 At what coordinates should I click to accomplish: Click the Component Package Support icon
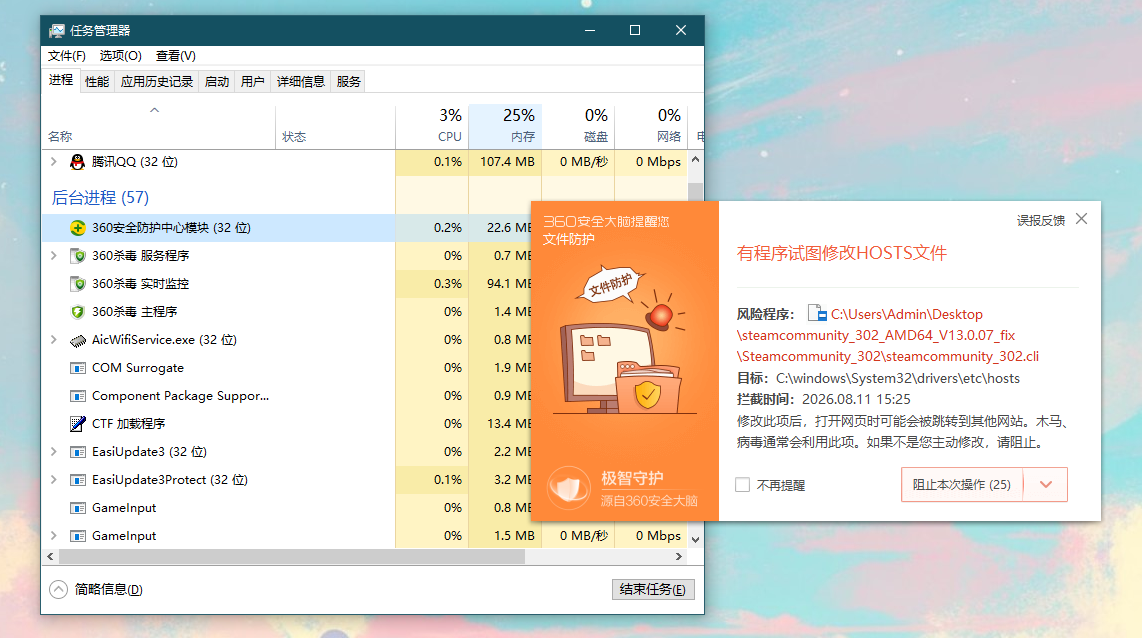tap(77, 396)
